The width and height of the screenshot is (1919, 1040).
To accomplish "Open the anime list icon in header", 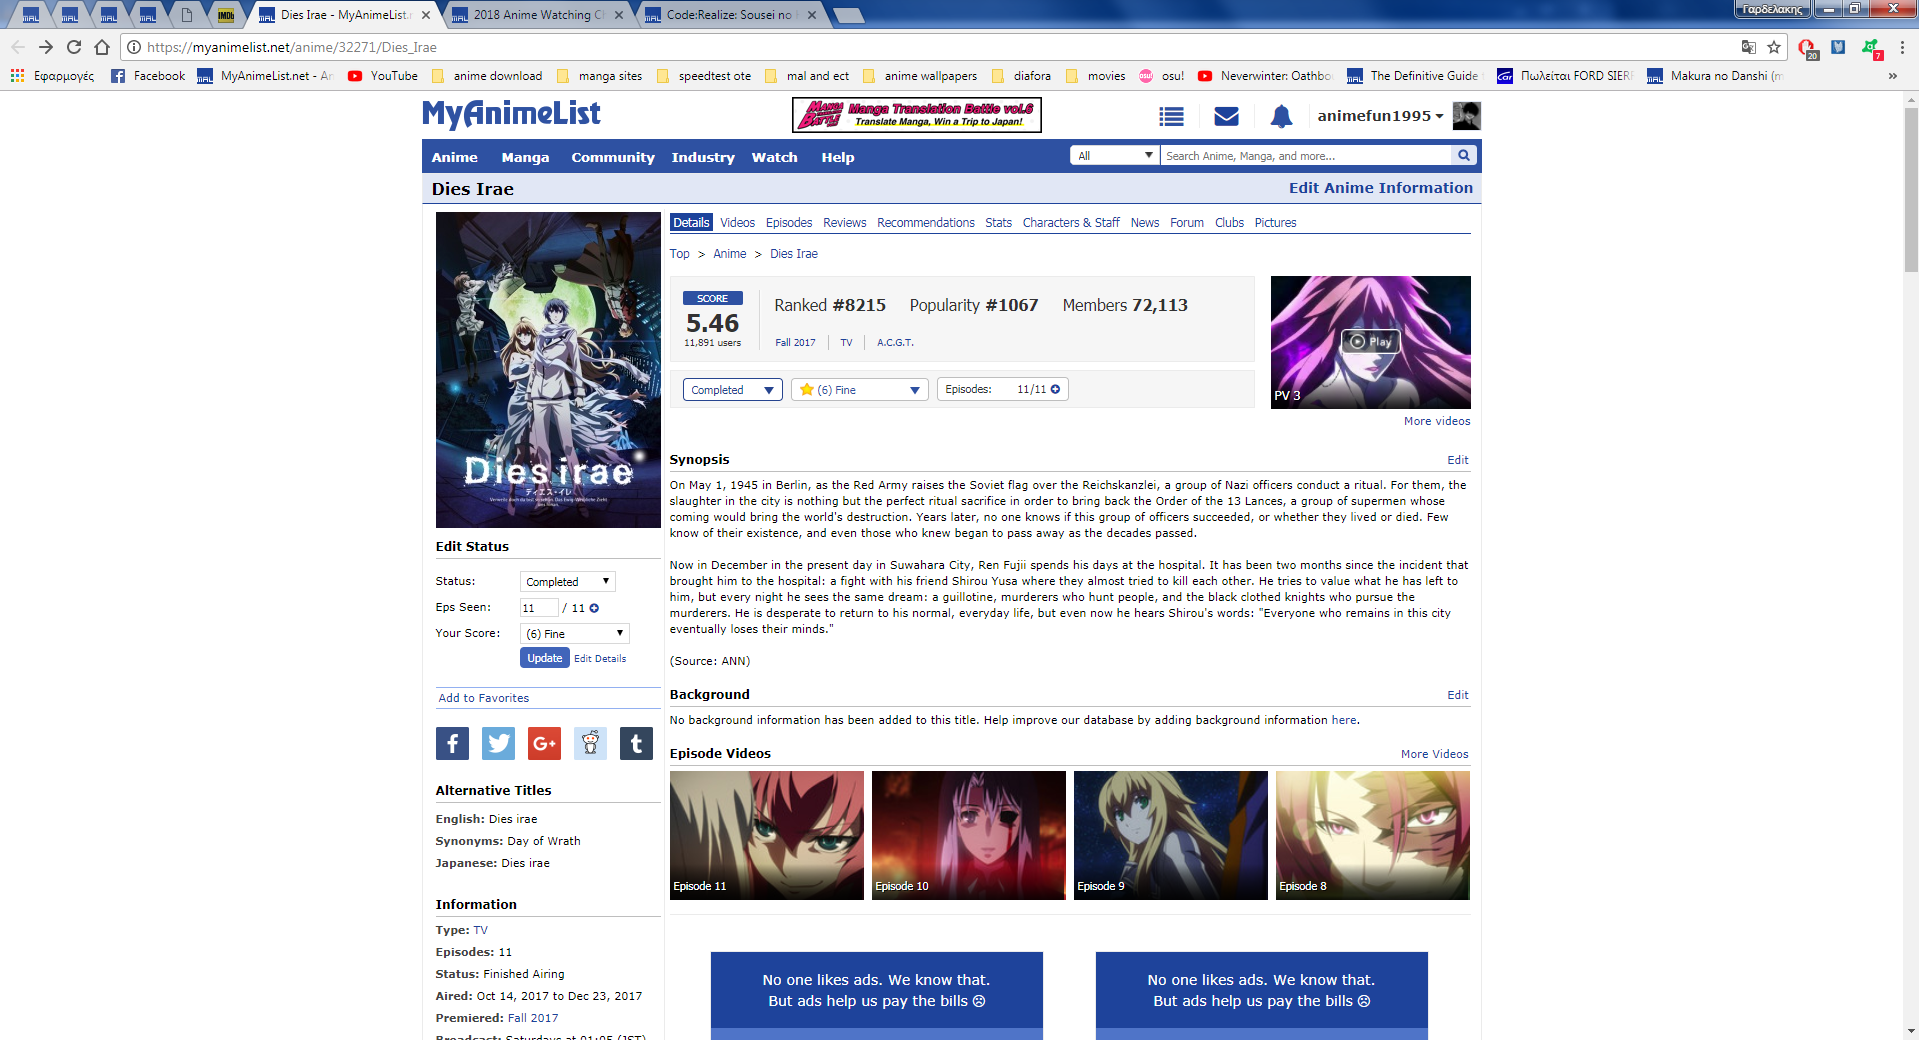I will [x=1171, y=117].
